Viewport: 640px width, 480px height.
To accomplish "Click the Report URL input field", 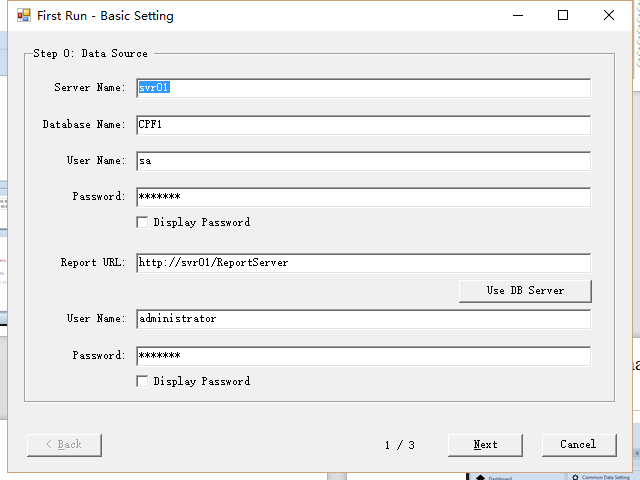I will point(364,263).
